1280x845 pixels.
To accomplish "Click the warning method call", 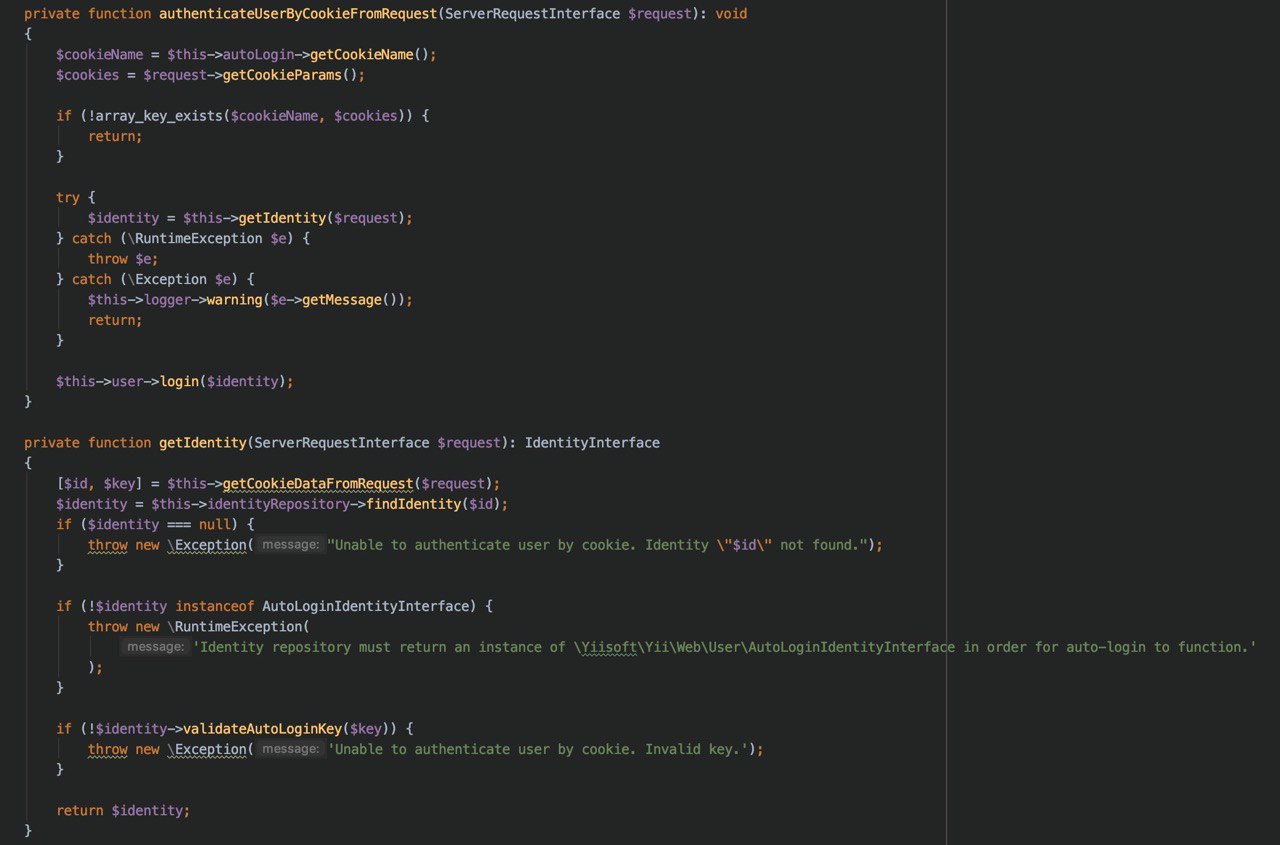I will [x=234, y=300].
